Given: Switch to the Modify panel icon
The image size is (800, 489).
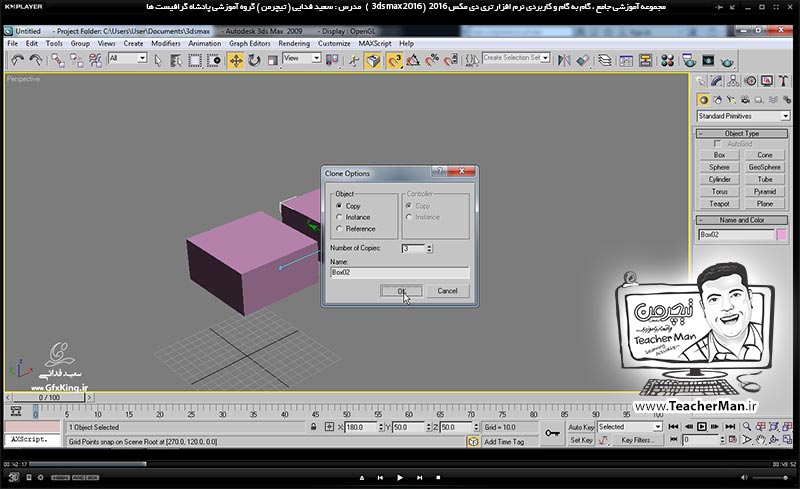Looking at the screenshot, I should coord(716,81).
